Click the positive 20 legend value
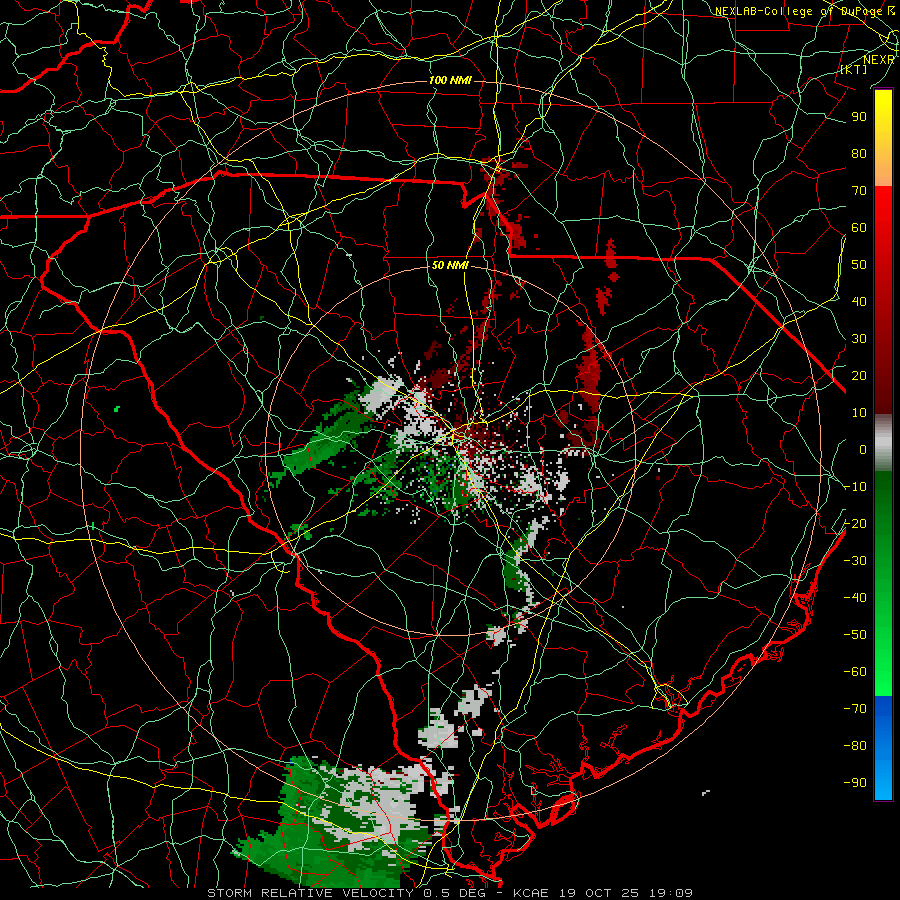The height and width of the screenshot is (900, 900). [x=859, y=376]
